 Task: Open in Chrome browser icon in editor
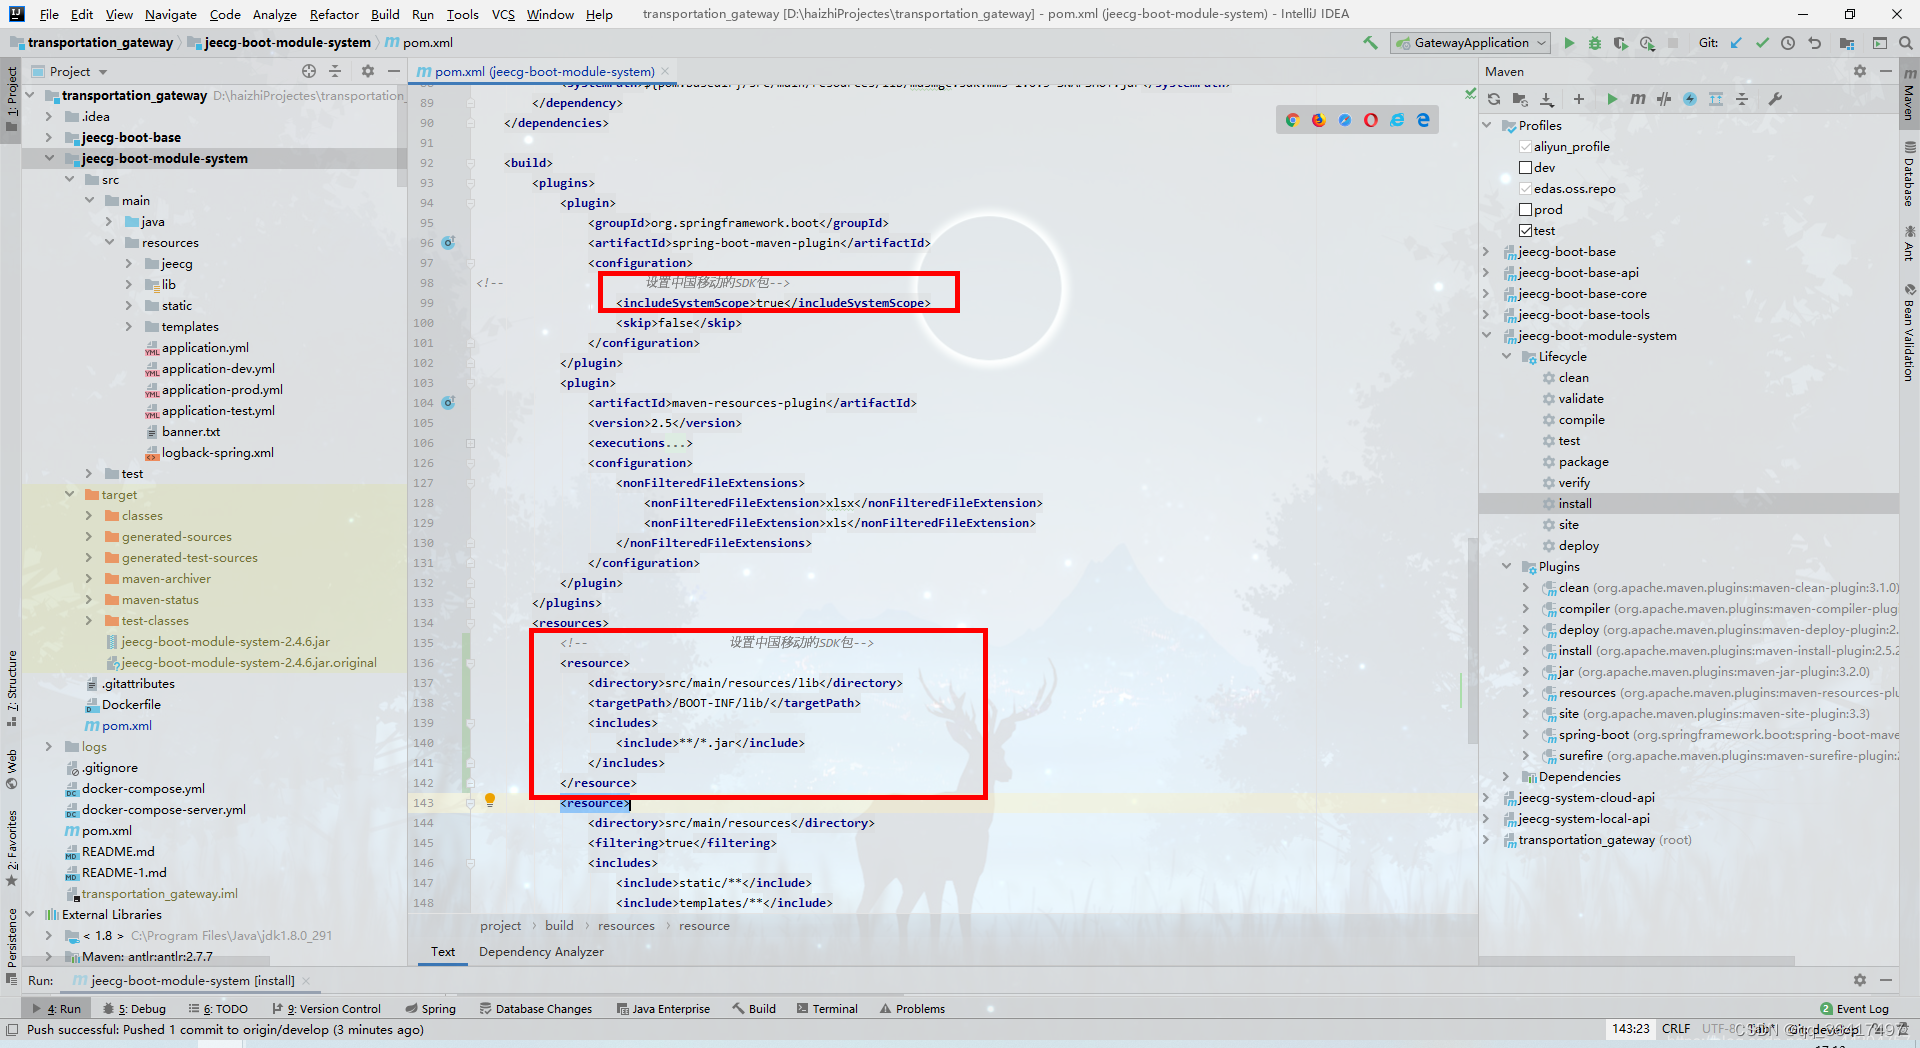[1292, 120]
